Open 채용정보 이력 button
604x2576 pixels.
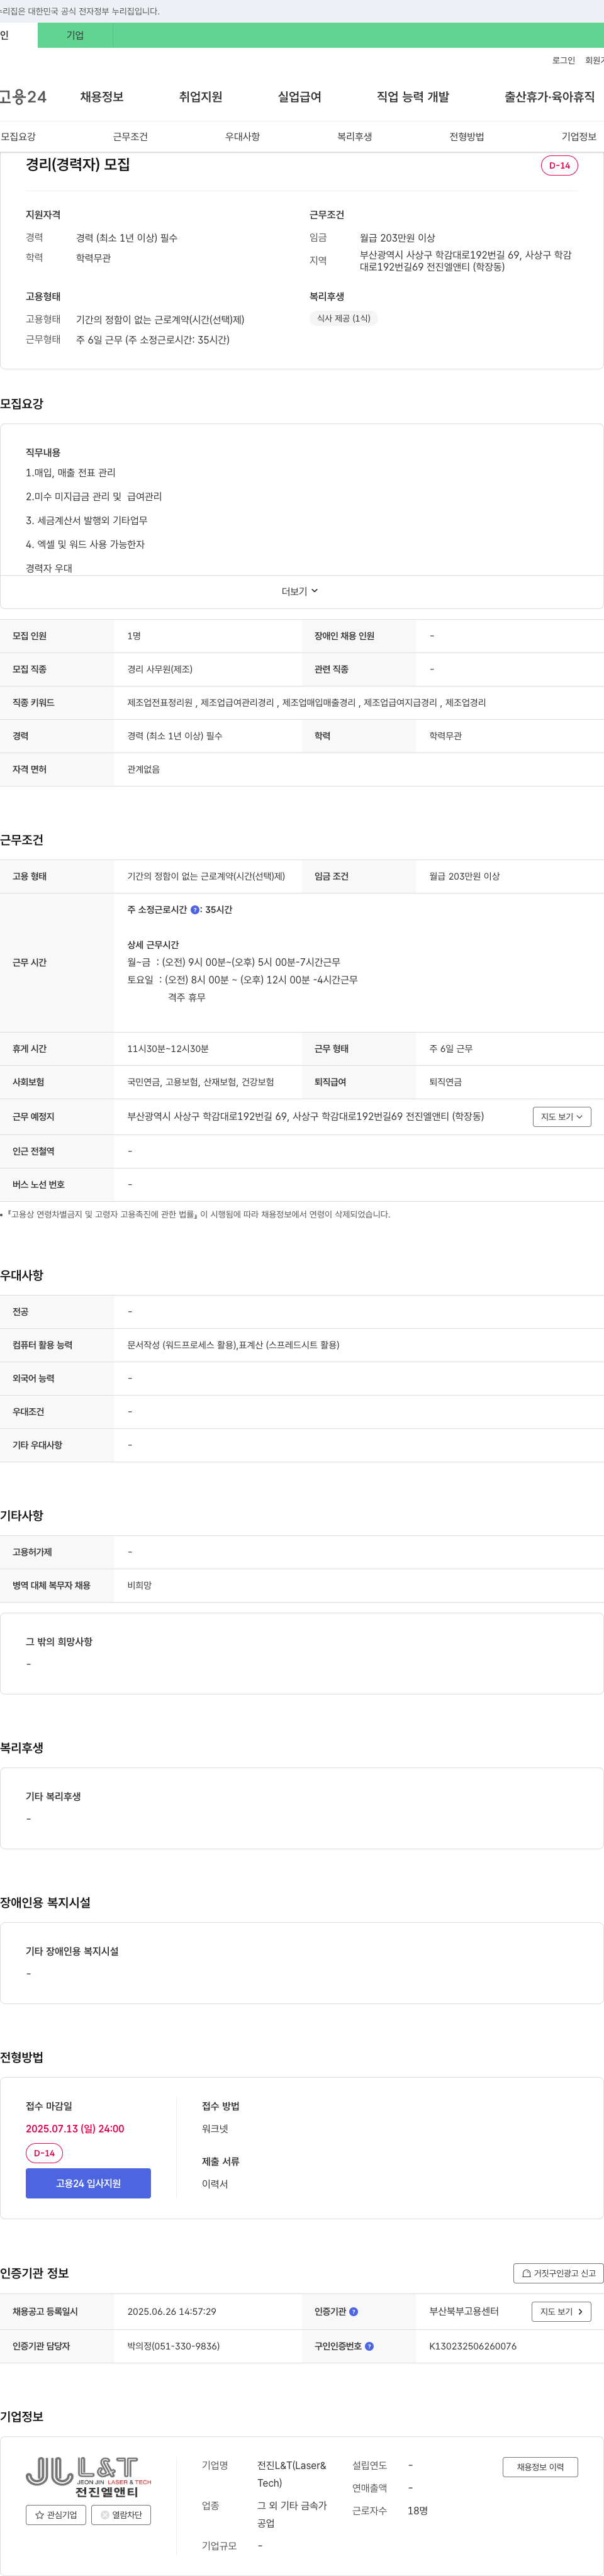point(540,2467)
